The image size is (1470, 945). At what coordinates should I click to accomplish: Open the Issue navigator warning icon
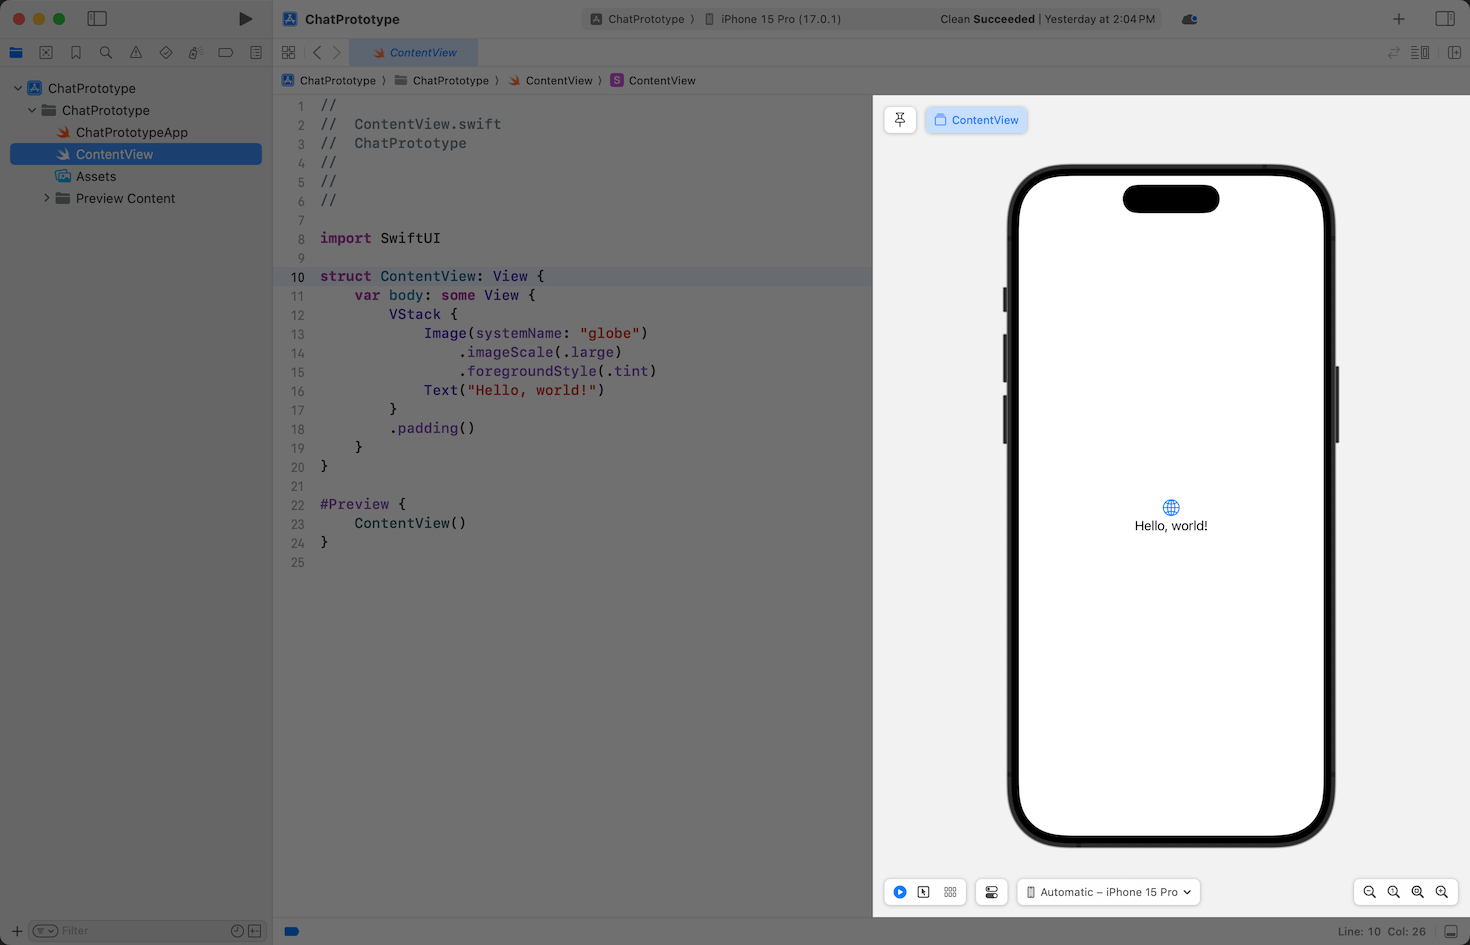click(136, 53)
